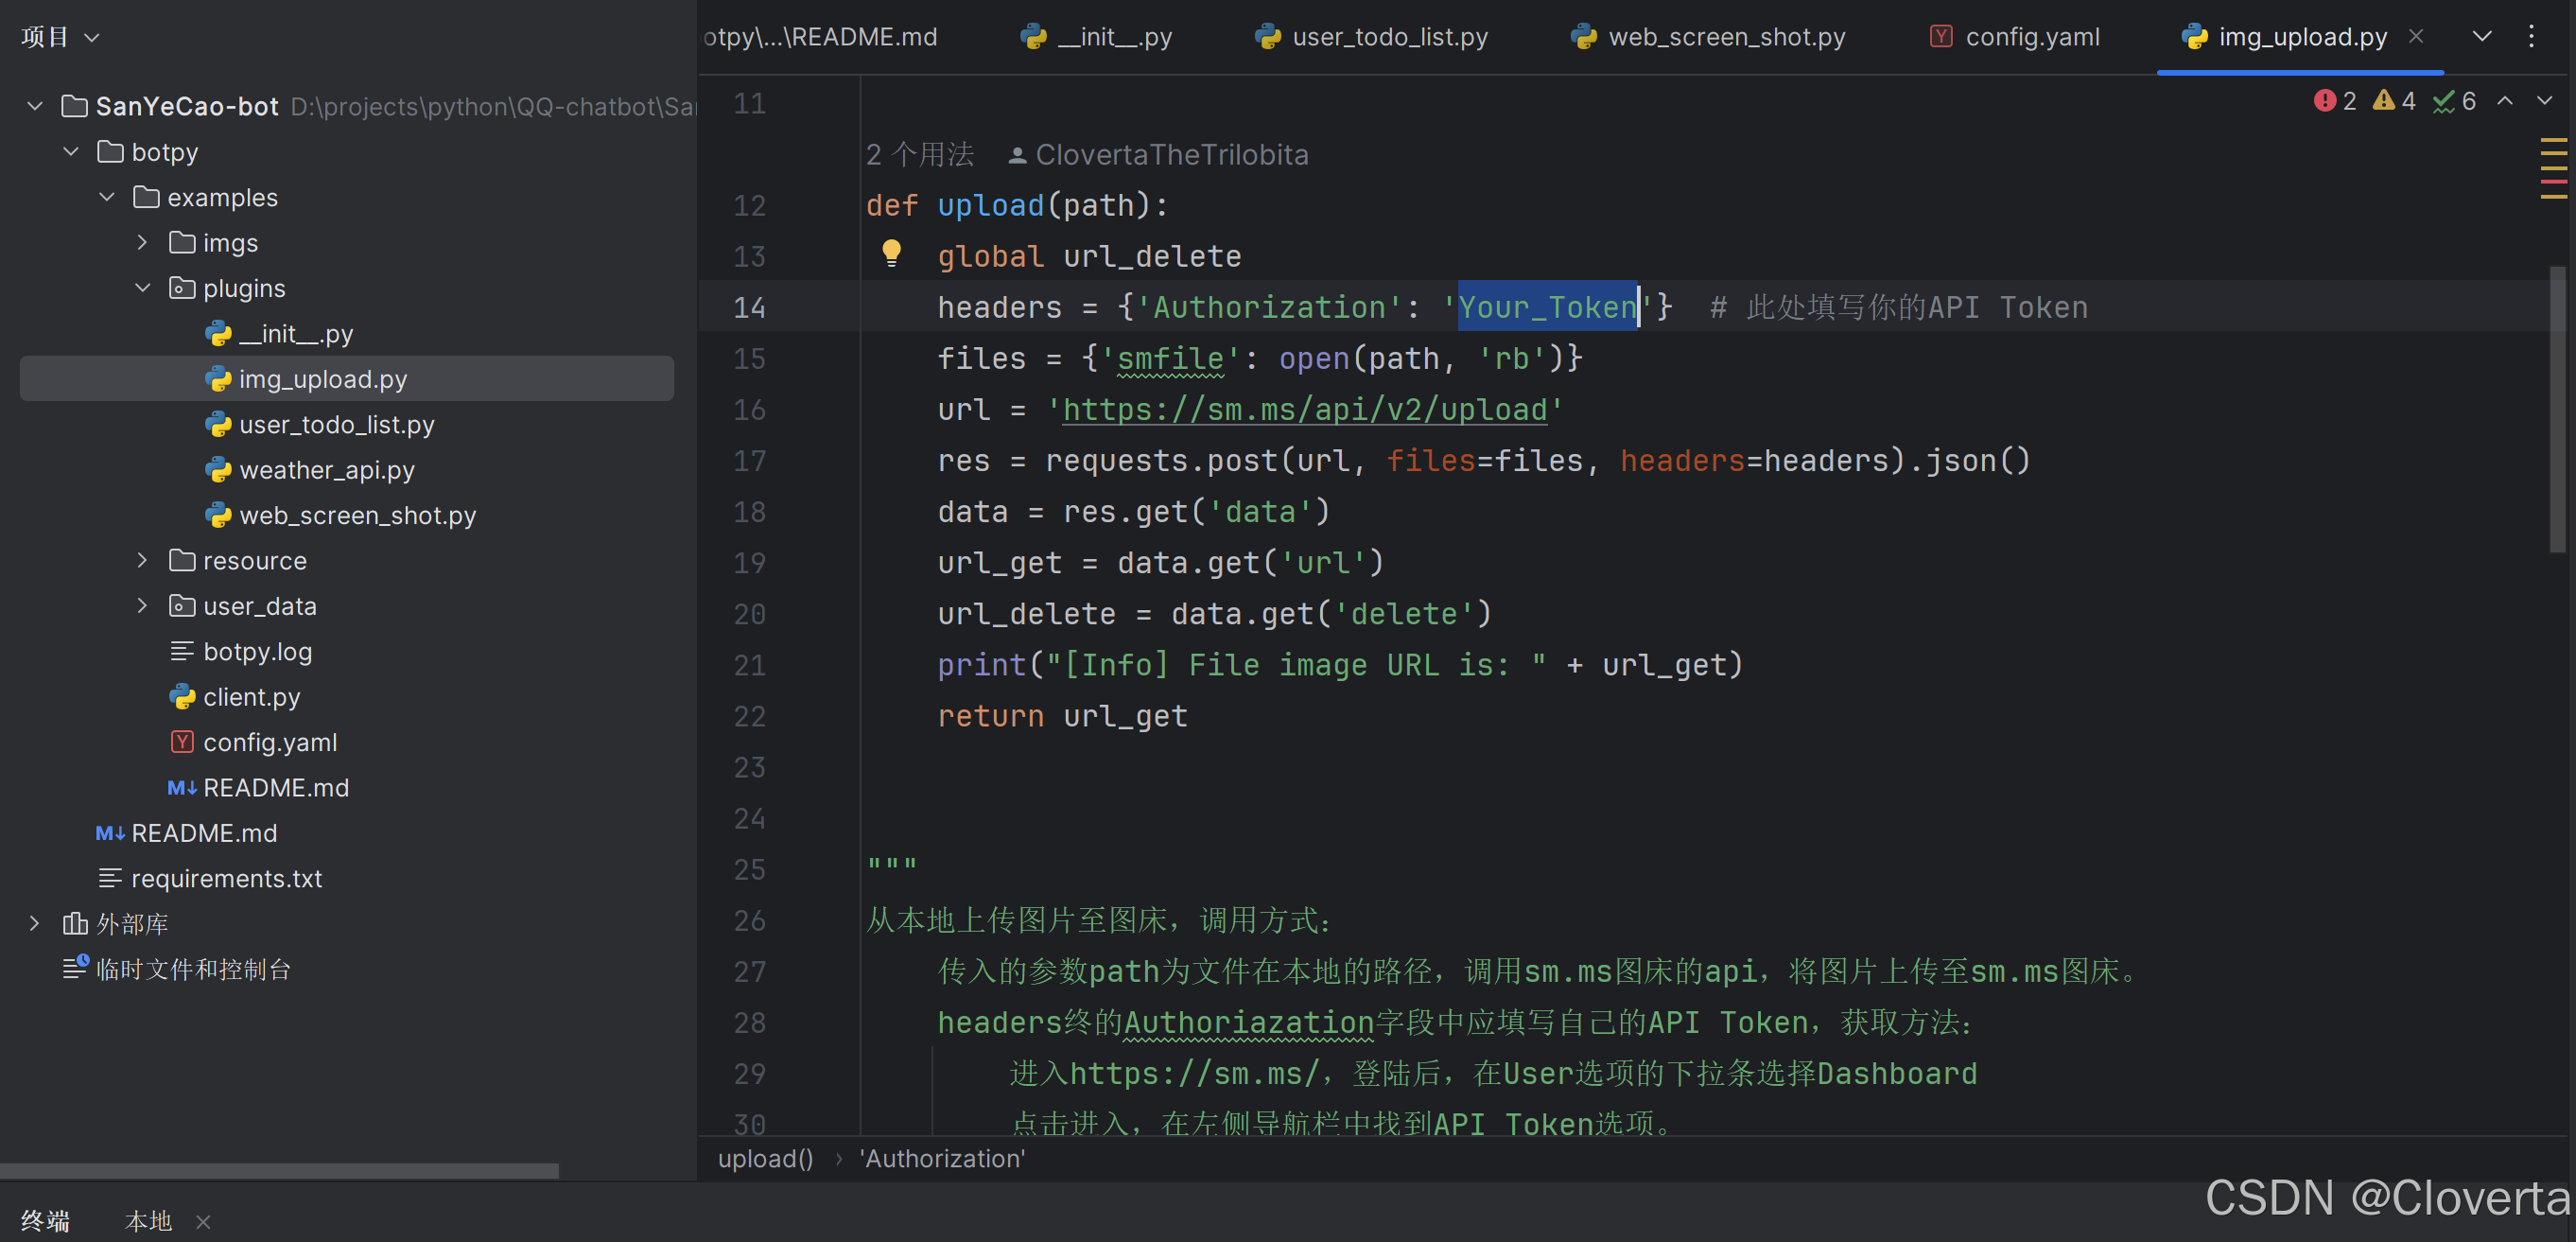Click the yellow warnings indicator icon
The width and height of the screenshot is (2576, 1242).
(2384, 101)
